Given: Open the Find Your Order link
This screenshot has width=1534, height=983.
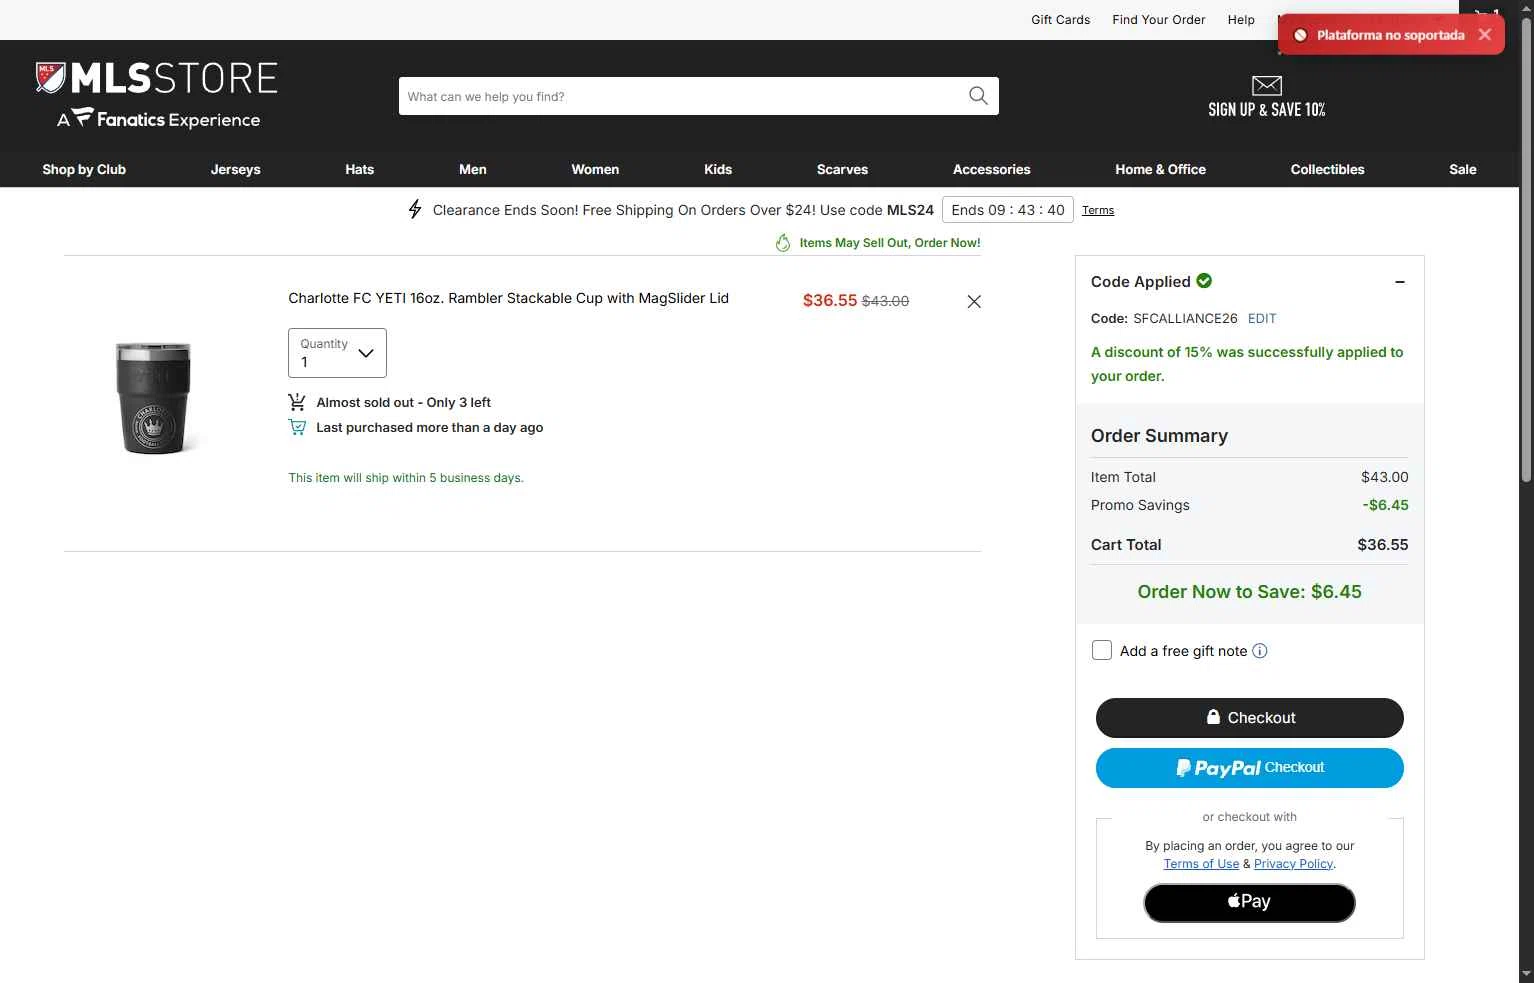Looking at the screenshot, I should 1159,20.
